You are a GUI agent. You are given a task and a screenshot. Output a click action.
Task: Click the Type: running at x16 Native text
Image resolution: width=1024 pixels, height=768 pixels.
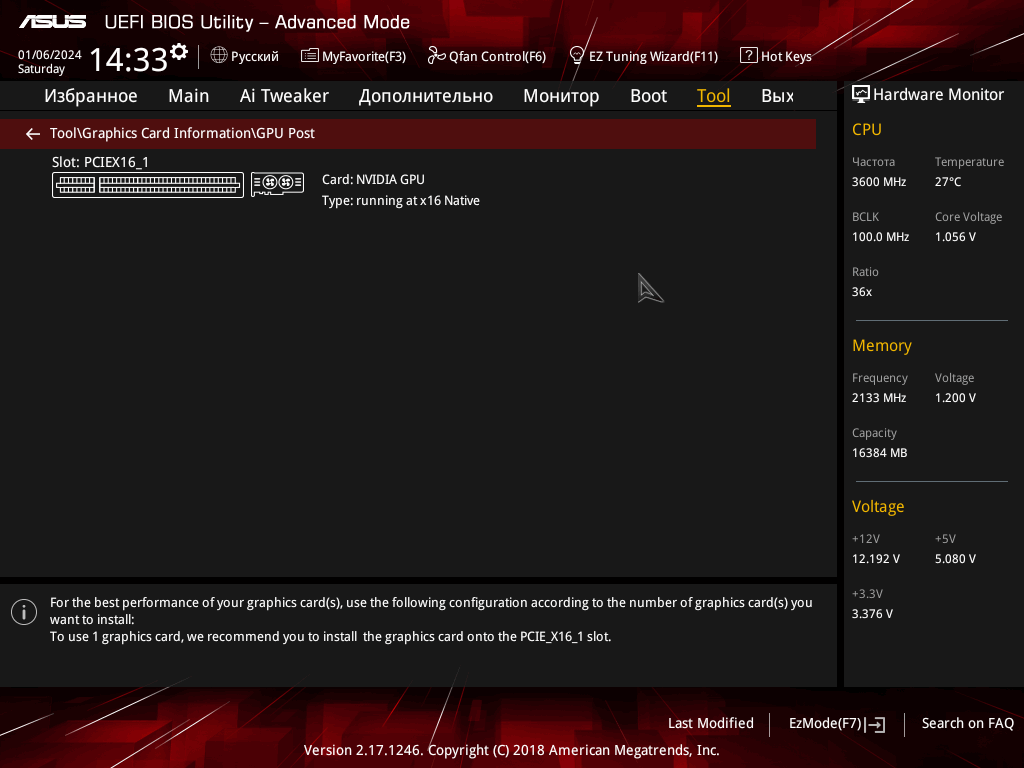(400, 200)
